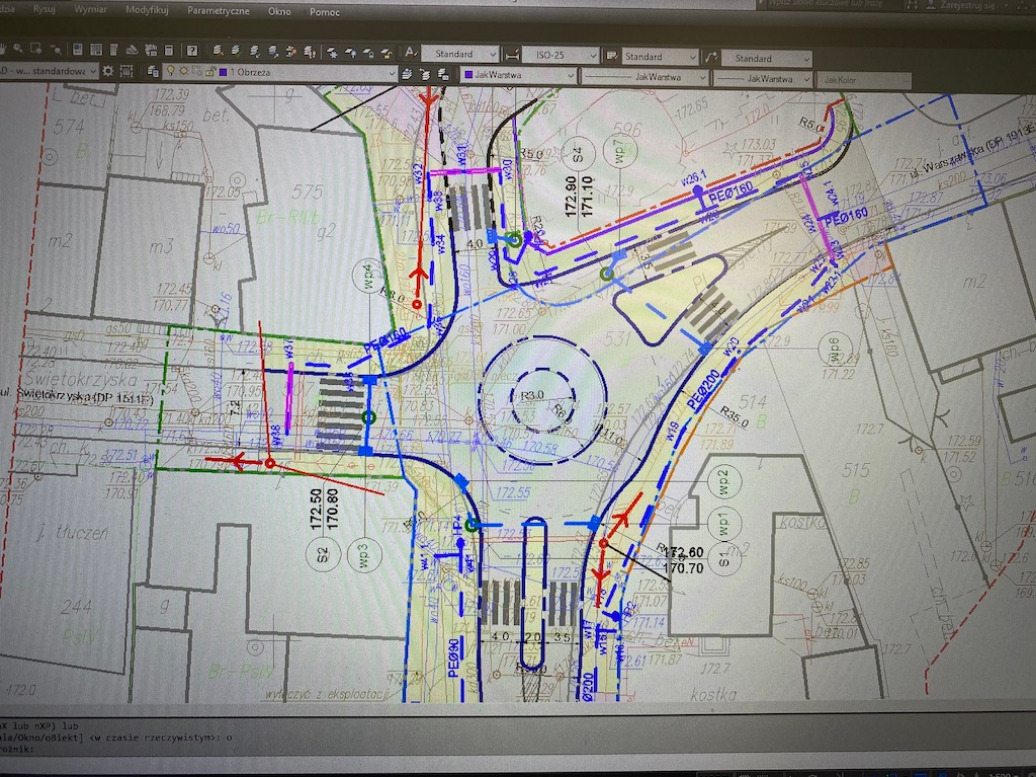
Task: Open the Pomoc menu
Action: pos(324,13)
